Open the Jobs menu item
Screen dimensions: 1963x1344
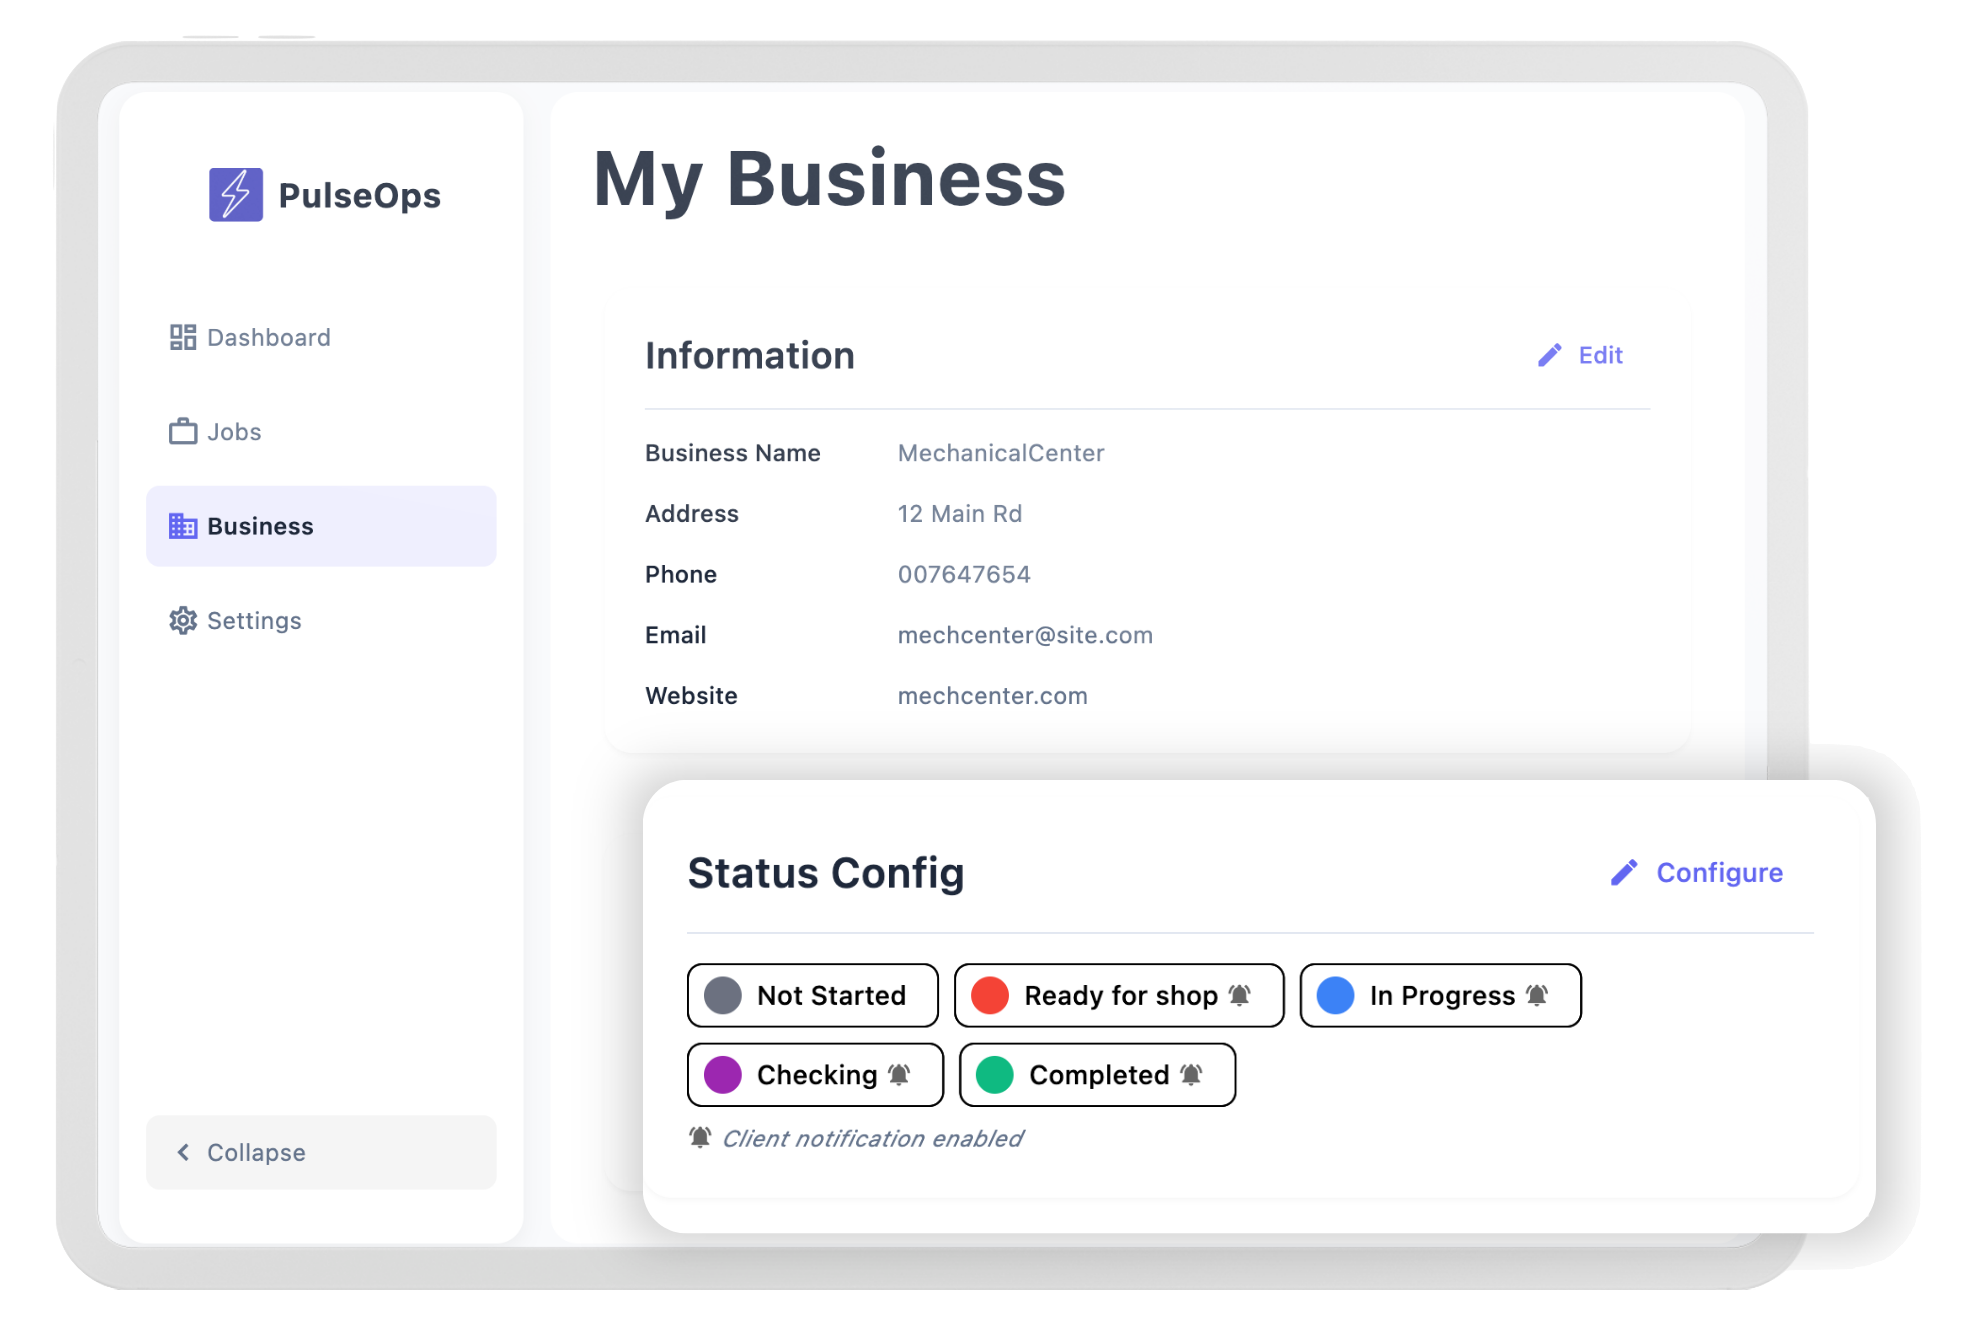pyautogui.click(x=321, y=431)
